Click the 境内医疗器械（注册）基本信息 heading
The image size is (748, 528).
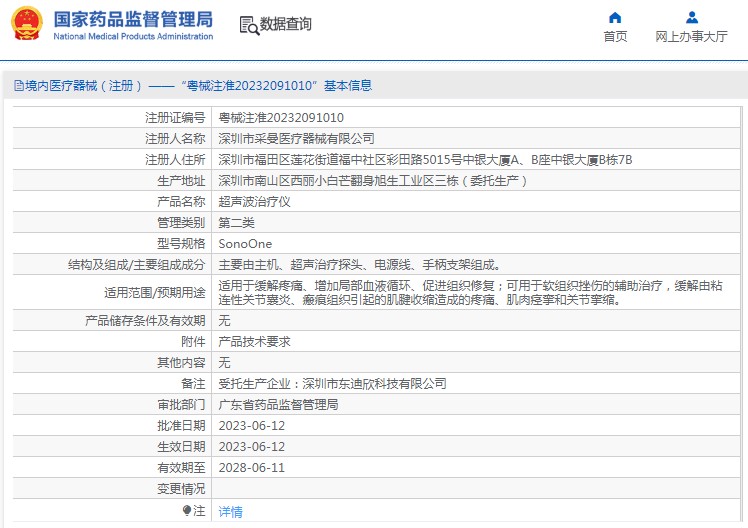tap(198, 86)
